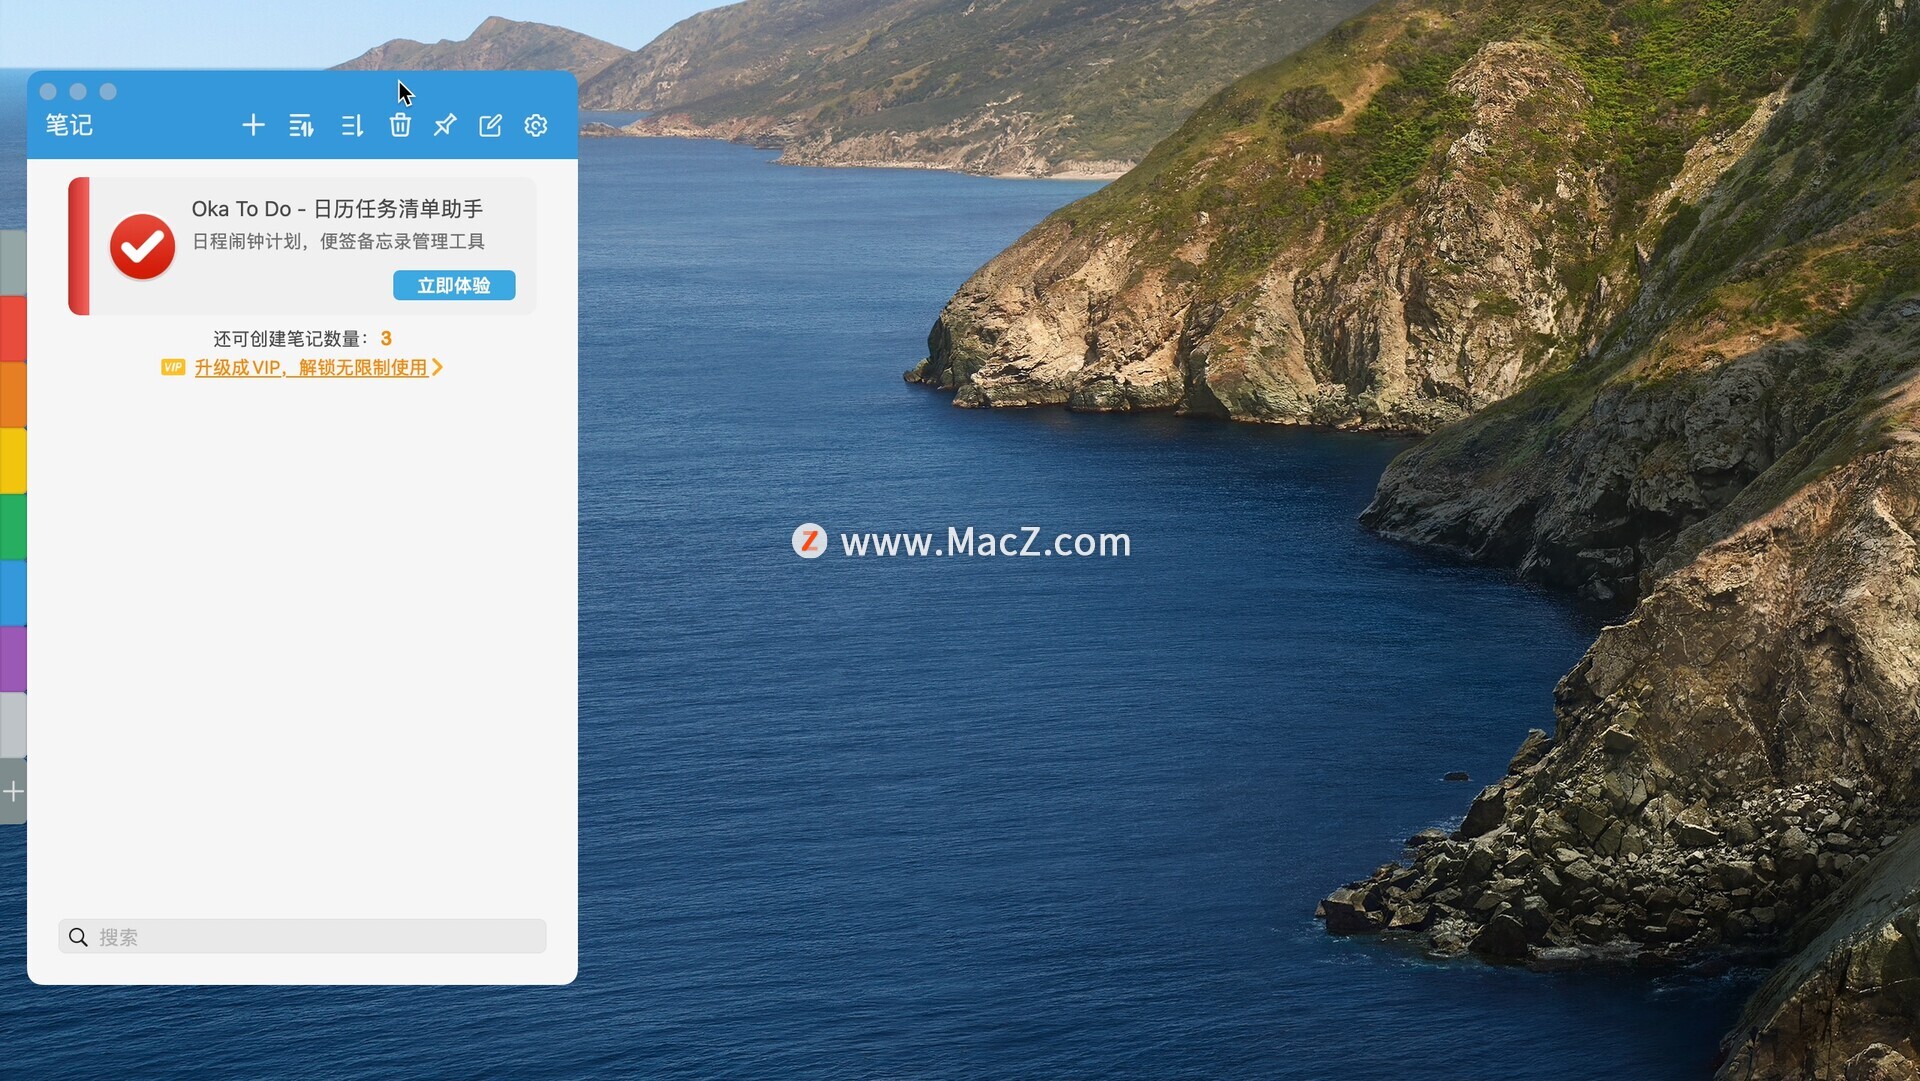Select the yellow color tab on sidebar
Viewport: 1920px width, 1081px height.
(13, 460)
